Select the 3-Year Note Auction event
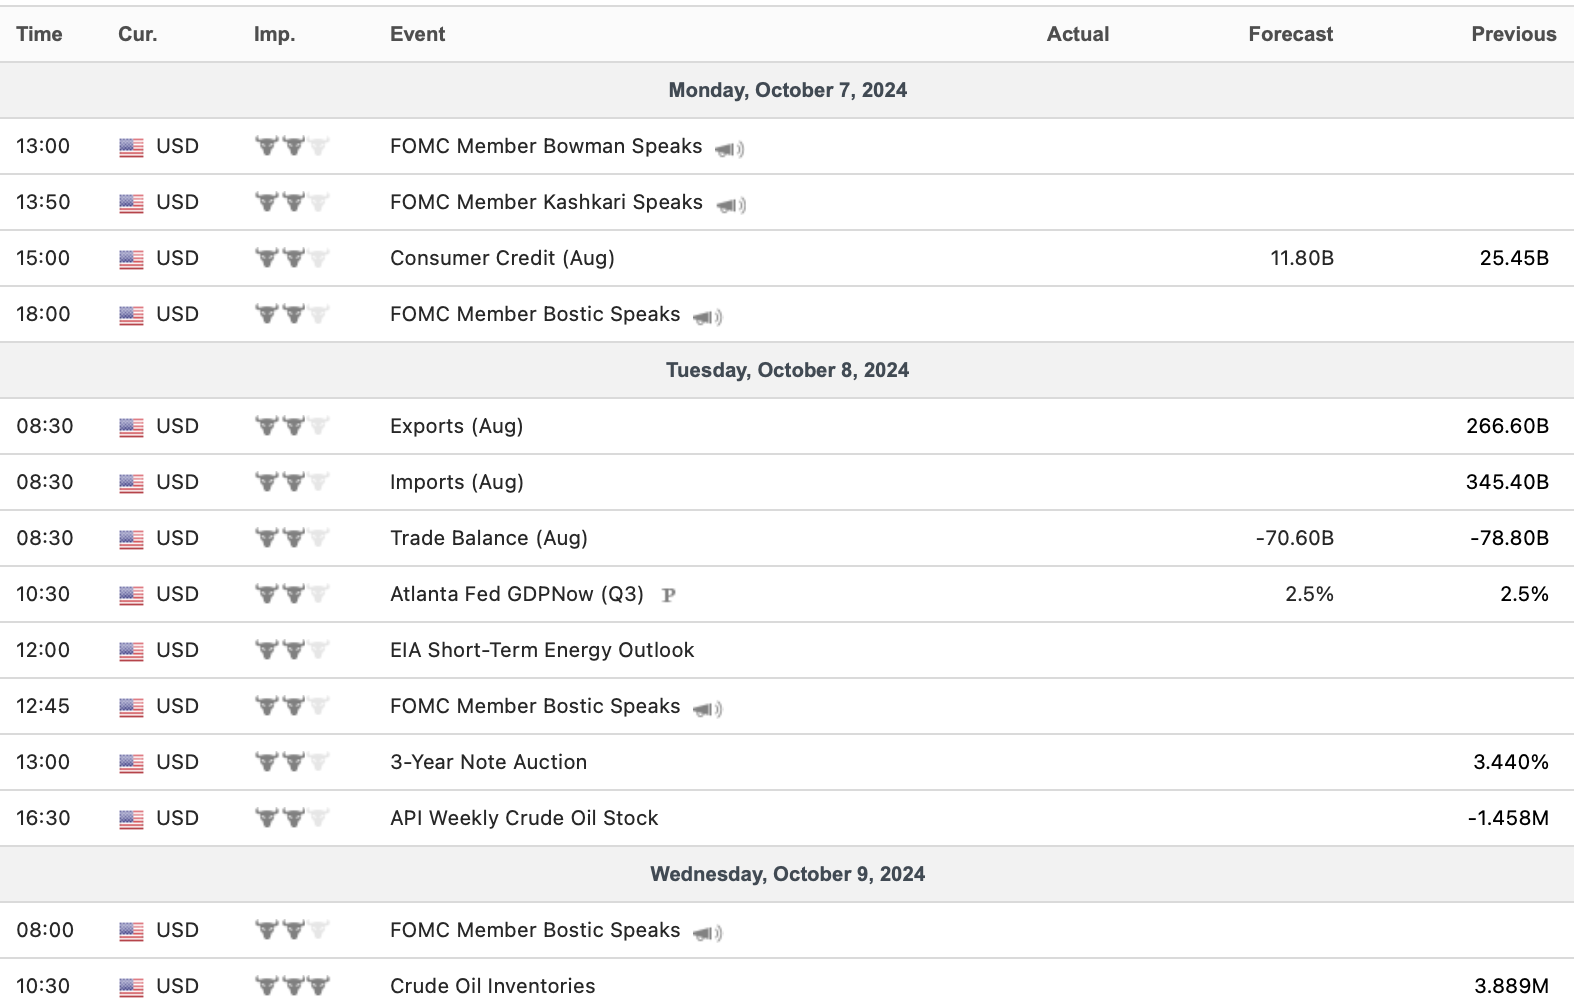The image size is (1574, 1002). tap(488, 762)
